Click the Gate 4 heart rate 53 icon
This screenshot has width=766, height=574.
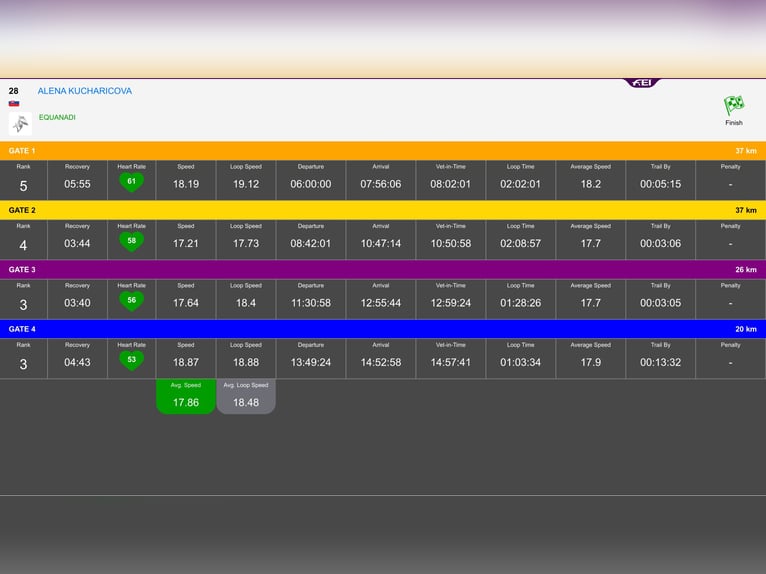pos(131,361)
